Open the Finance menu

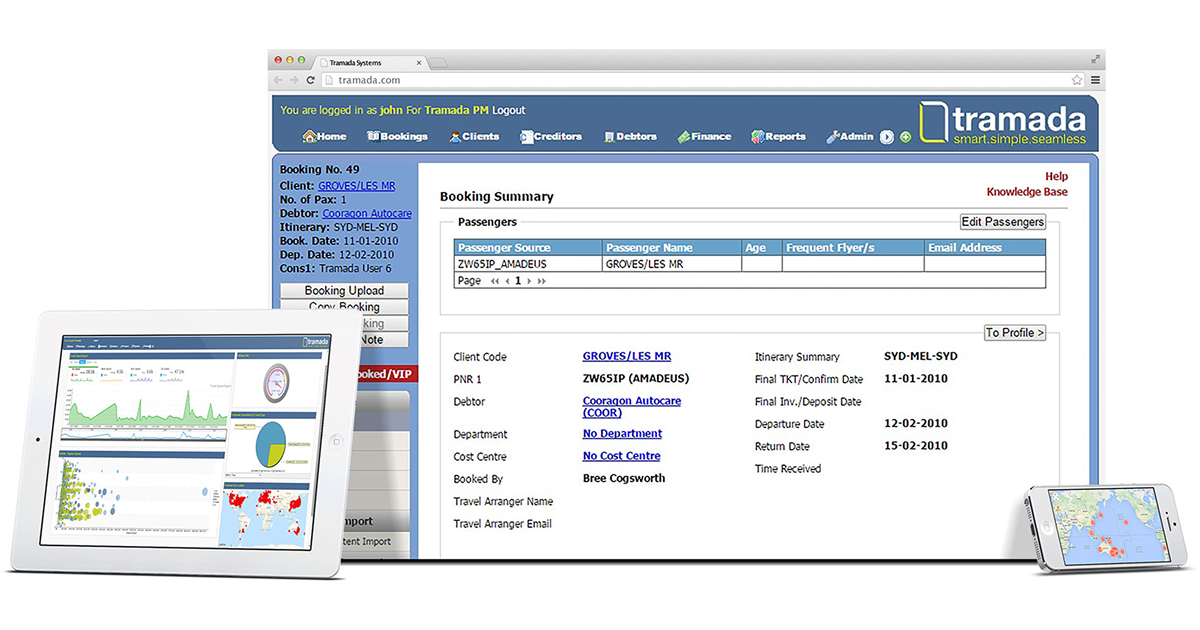(x=704, y=137)
